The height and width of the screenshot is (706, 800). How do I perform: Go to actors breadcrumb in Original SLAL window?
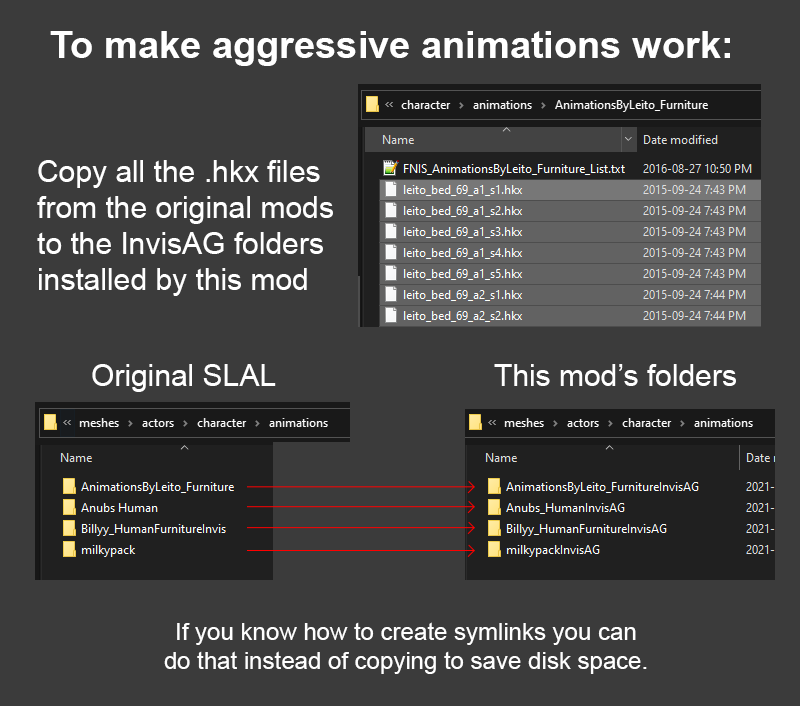tap(158, 423)
